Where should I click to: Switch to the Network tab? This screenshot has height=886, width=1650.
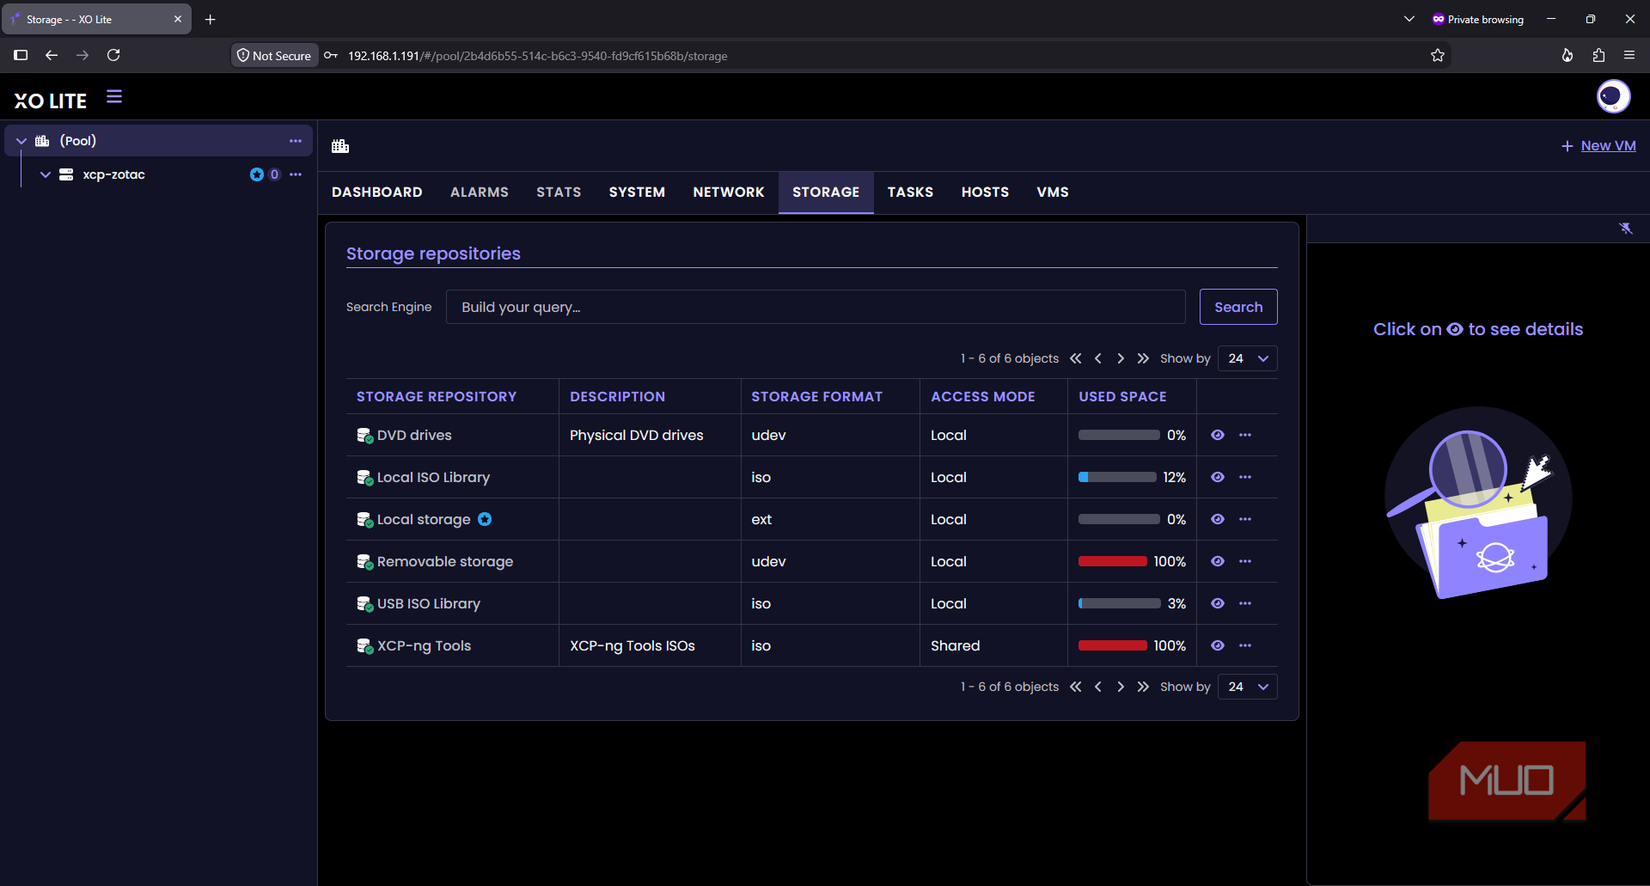728,192
